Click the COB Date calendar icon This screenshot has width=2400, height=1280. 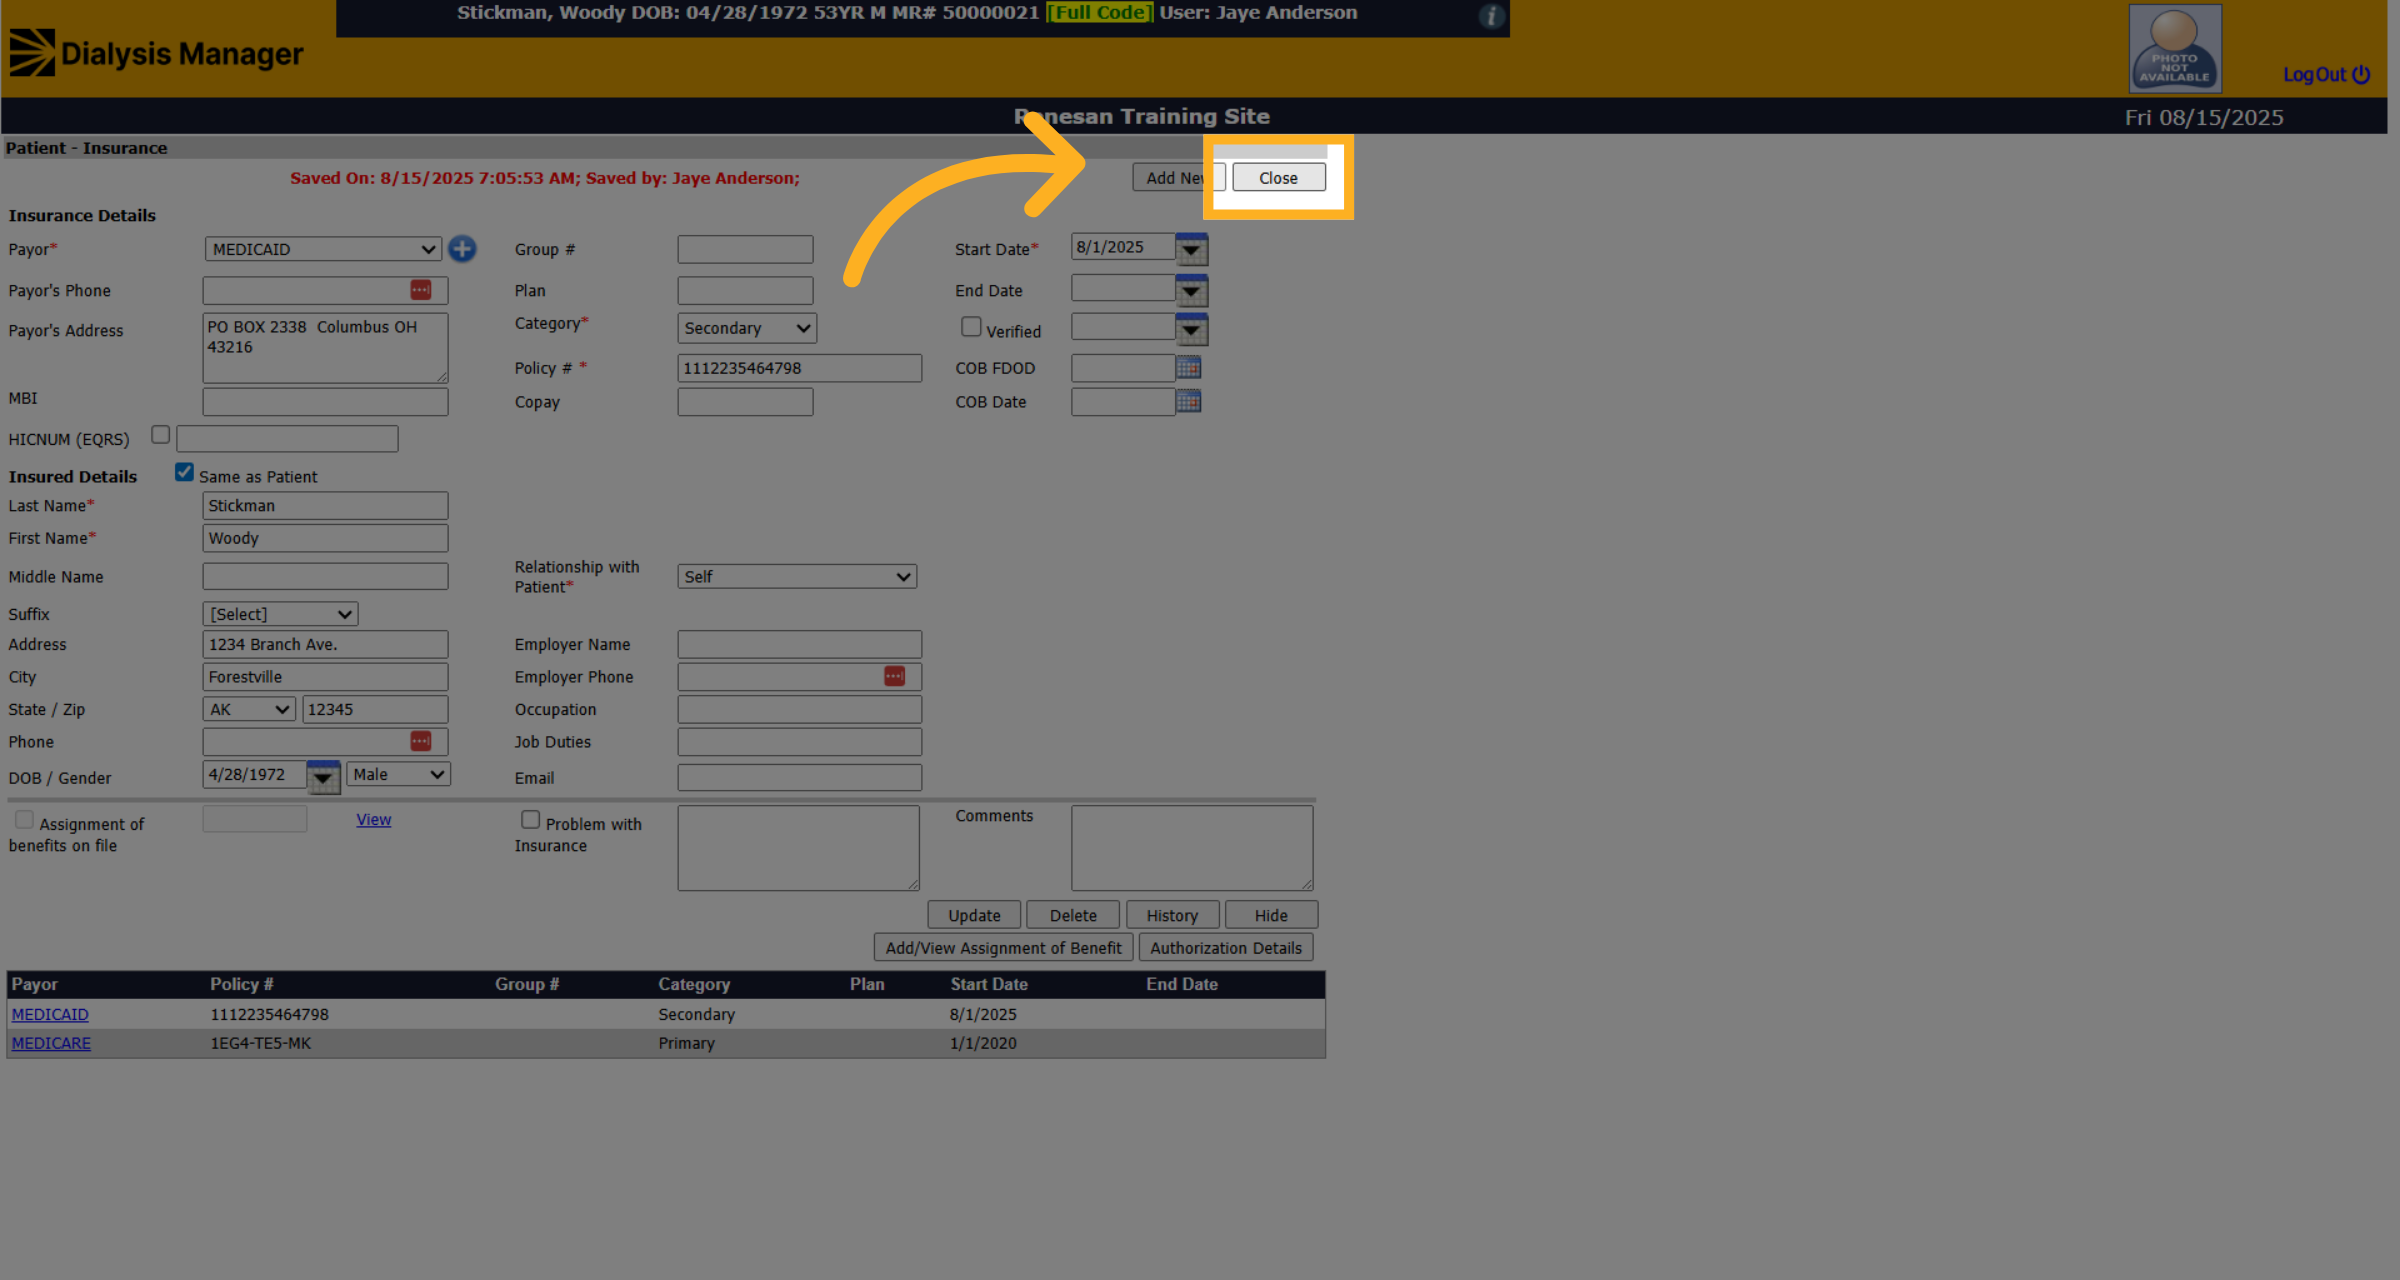(x=1189, y=401)
